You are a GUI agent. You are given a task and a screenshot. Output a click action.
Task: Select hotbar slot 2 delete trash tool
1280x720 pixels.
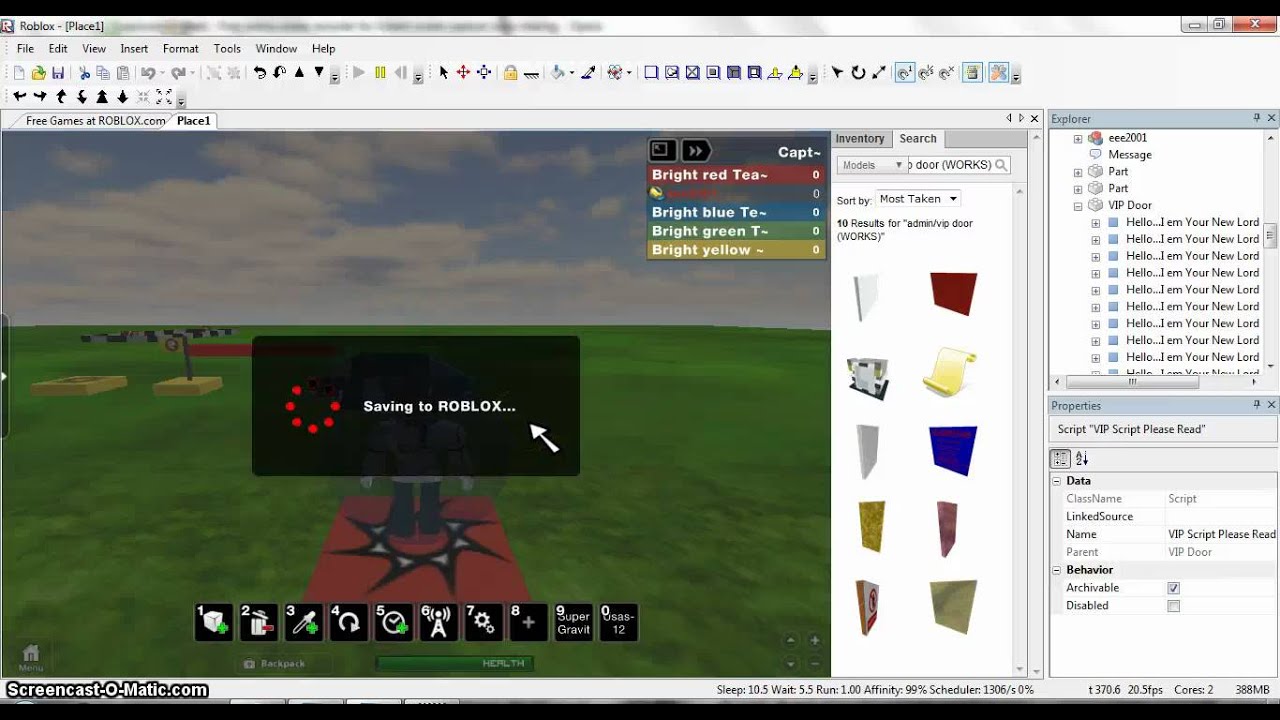(258, 622)
